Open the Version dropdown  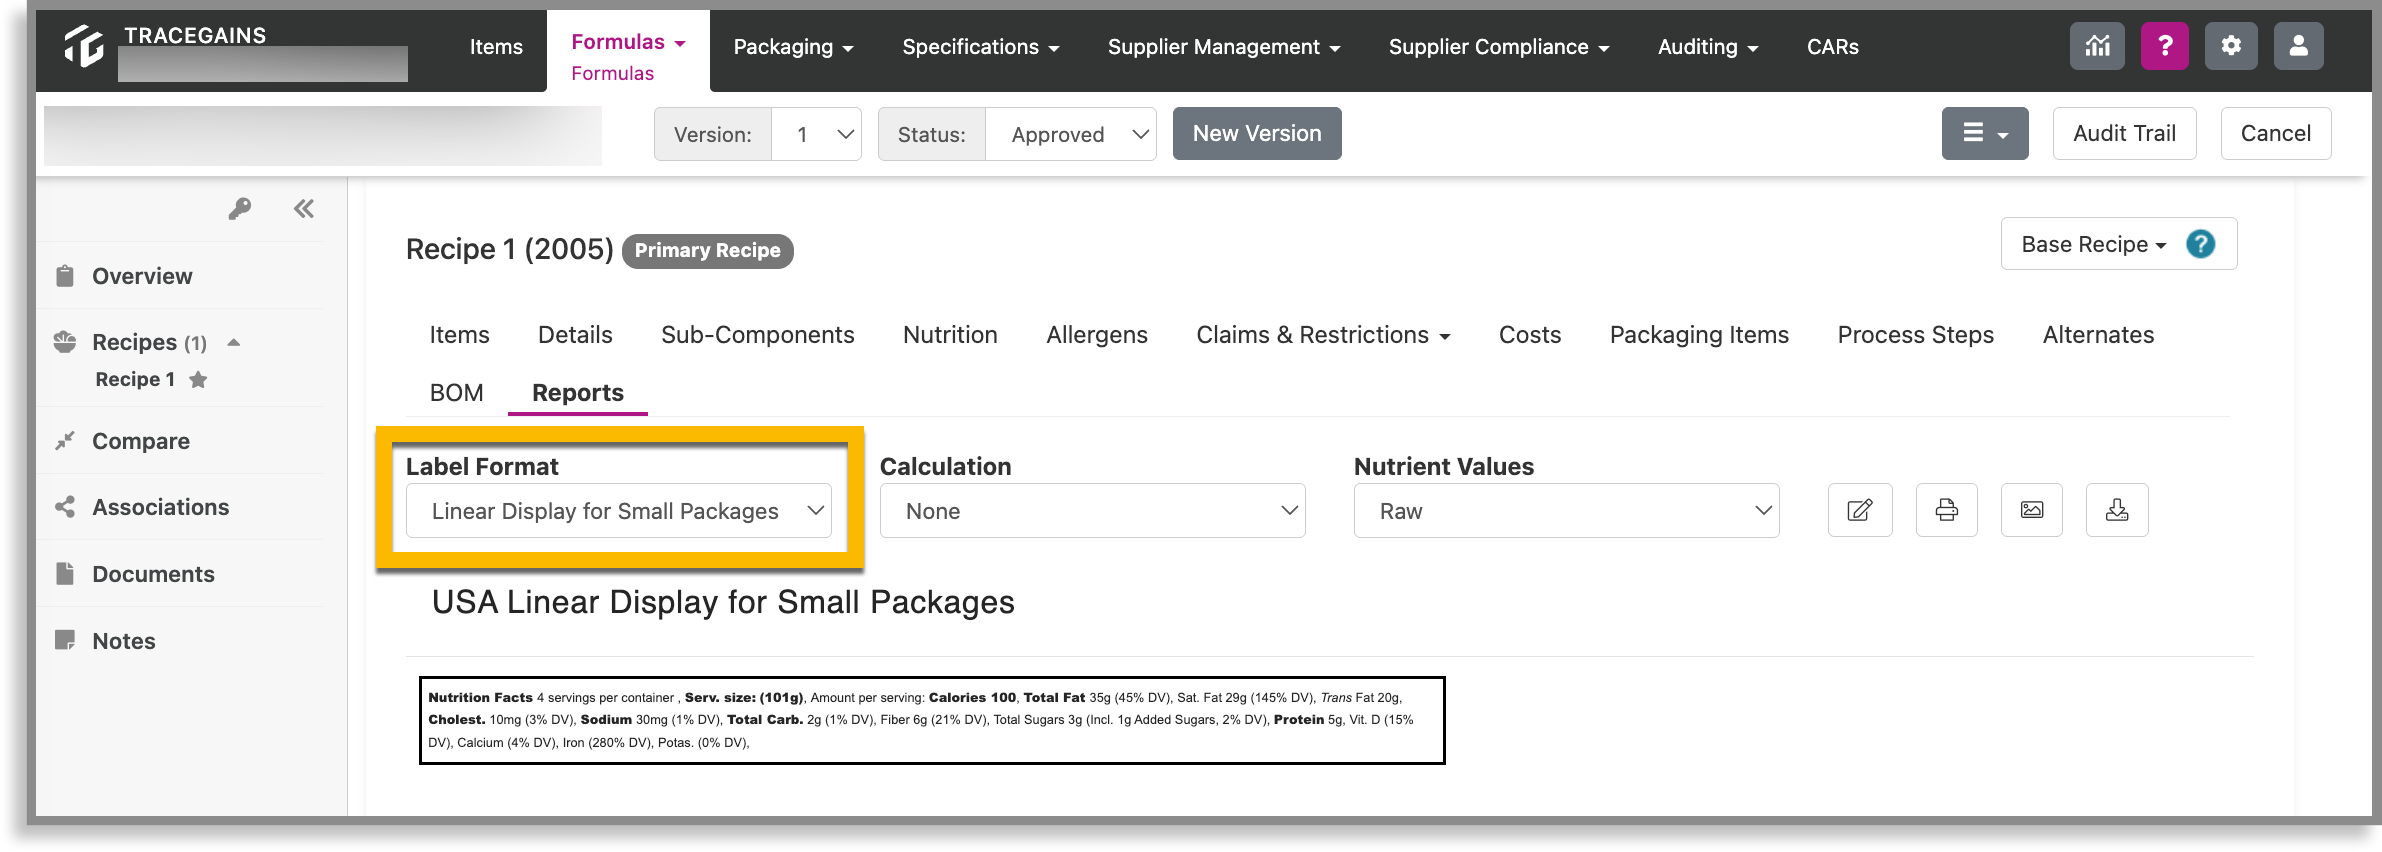[817, 134]
